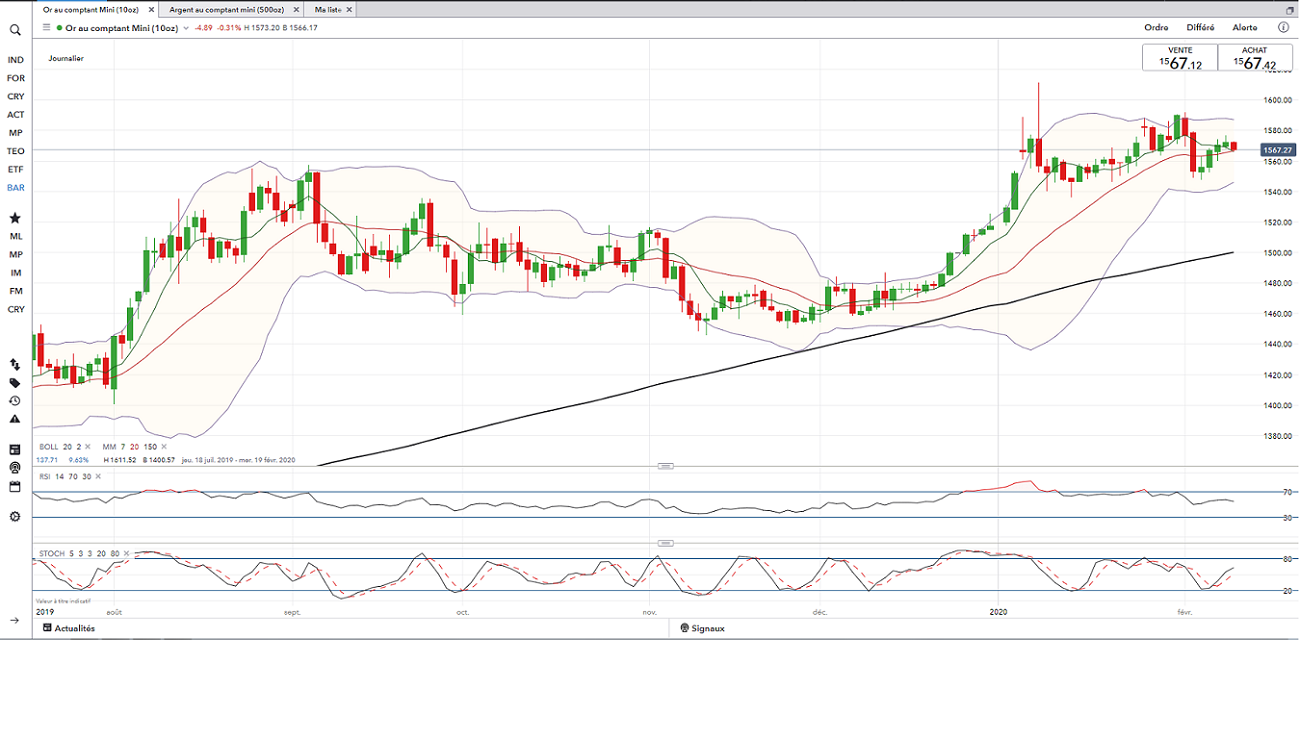Click the Journalier timeframe label

pos(66,59)
